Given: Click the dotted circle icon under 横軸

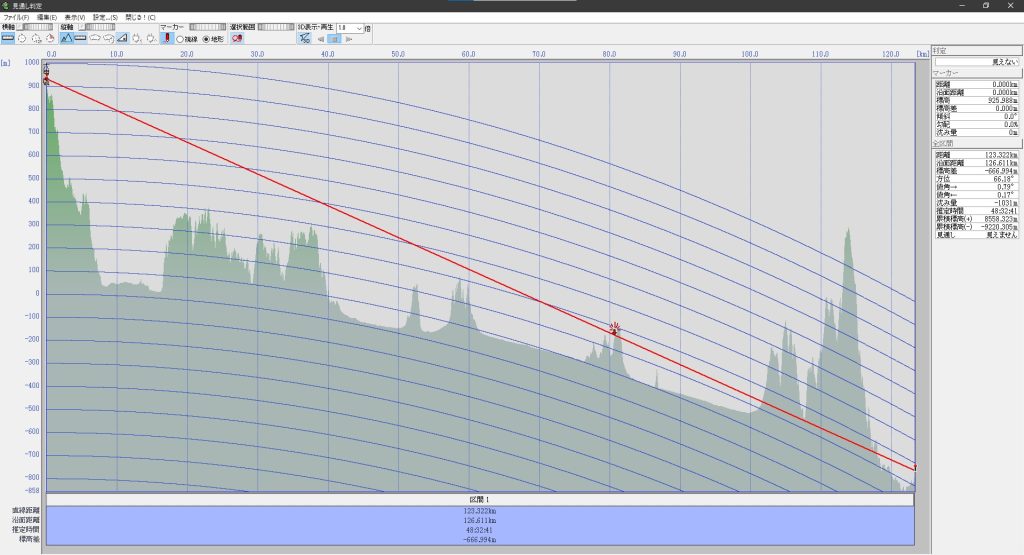Looking at the screenshot, I should [x=36, y=39].
